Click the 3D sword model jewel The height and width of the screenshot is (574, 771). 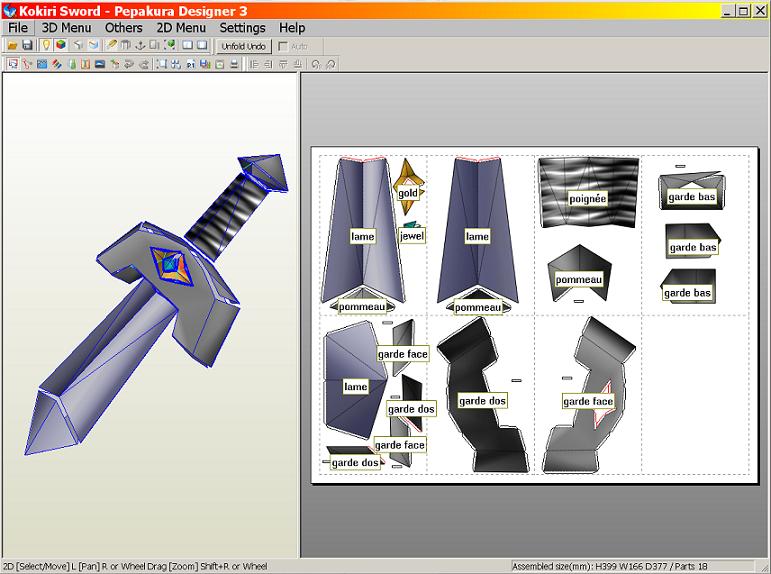(172, 266)
